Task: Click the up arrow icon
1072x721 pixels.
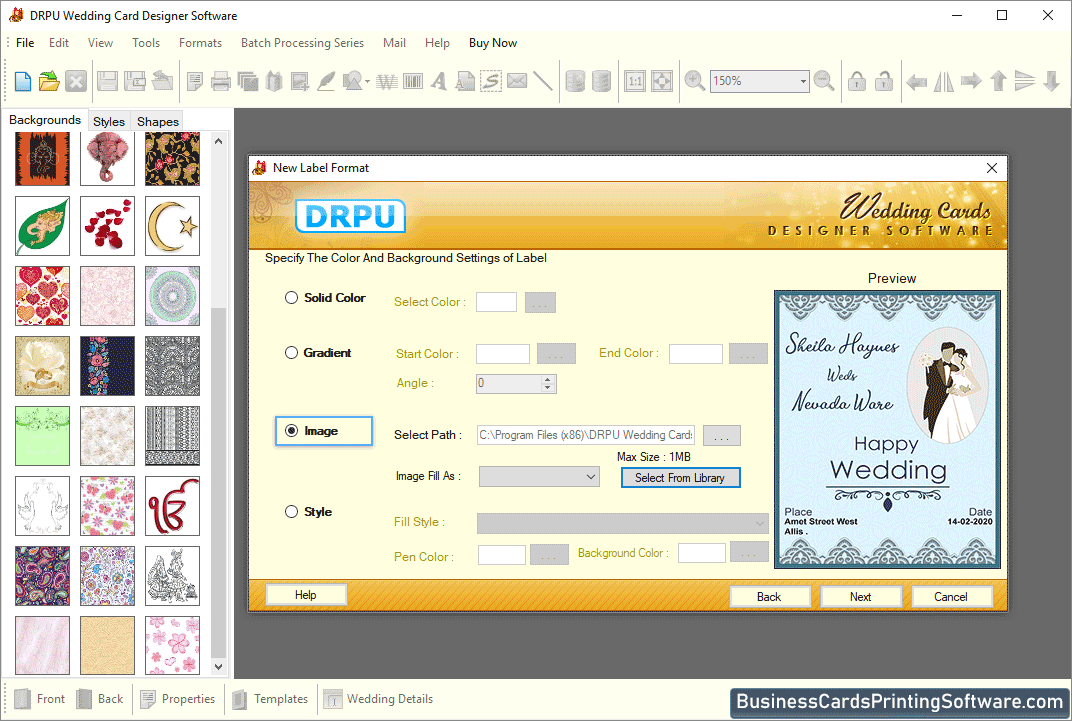Action: (998, 81)
